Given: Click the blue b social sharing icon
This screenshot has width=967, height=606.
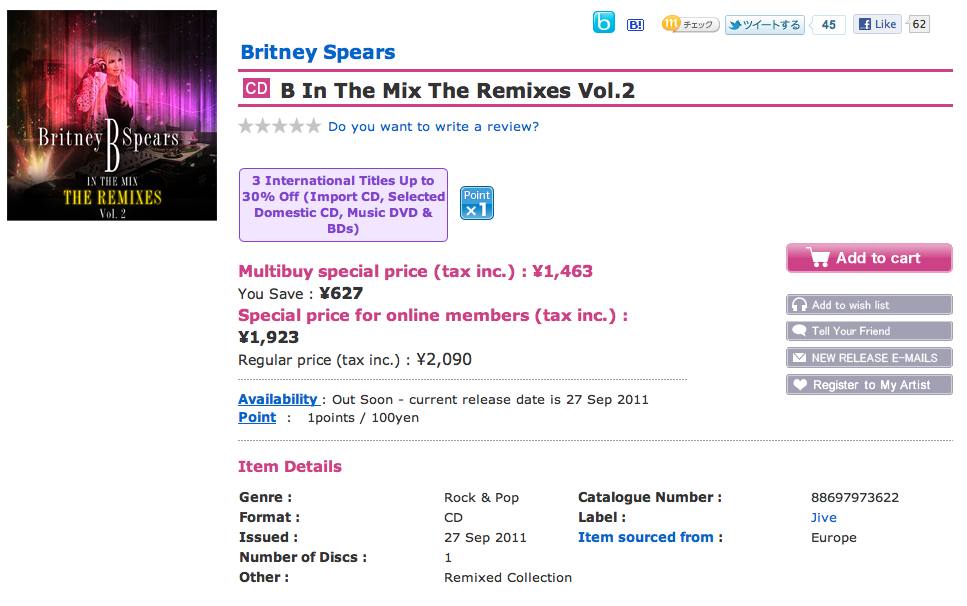Looking at the screenshot, I should coord(603,24).
